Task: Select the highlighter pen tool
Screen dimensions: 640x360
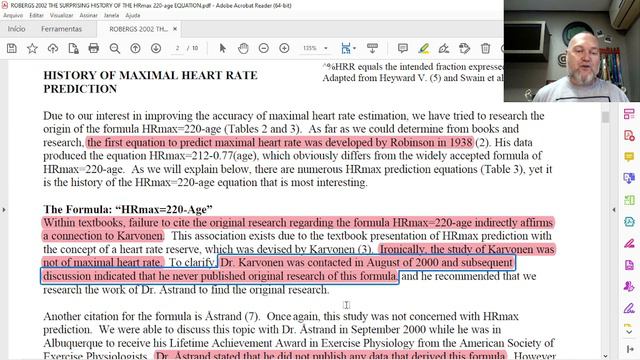Action: [424, 49]
